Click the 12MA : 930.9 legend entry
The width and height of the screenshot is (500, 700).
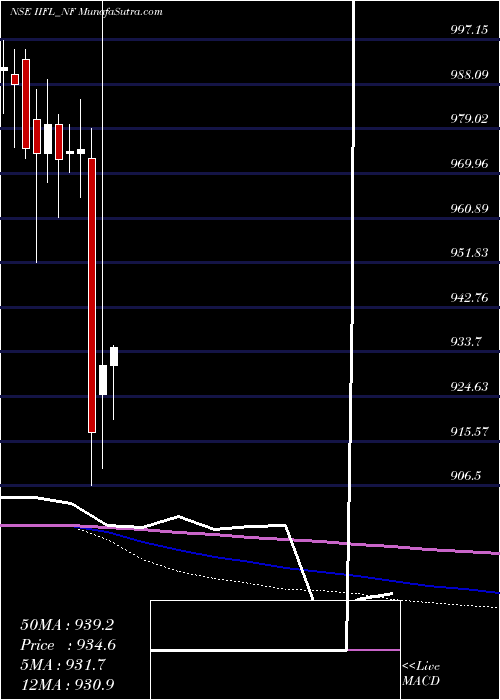(67, 684)
